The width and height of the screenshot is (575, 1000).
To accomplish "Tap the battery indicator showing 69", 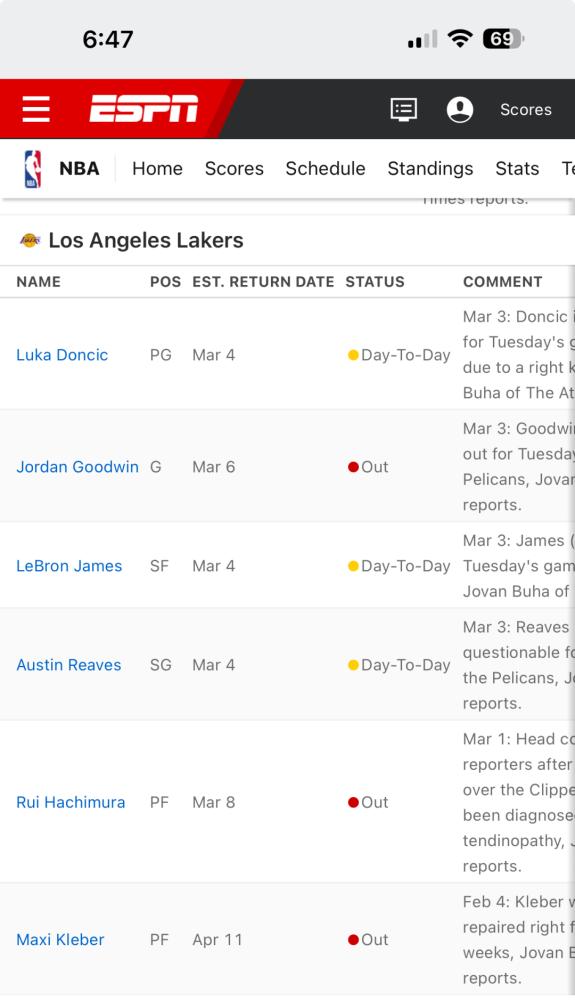I will pos(503,39).
